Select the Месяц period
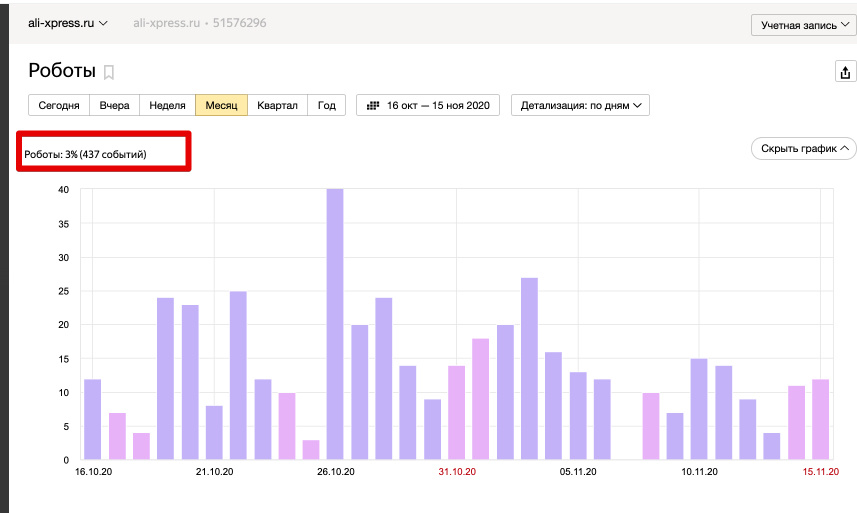This screenshot has width=857, height=513. pyautogui.click(x=221, y=105)
